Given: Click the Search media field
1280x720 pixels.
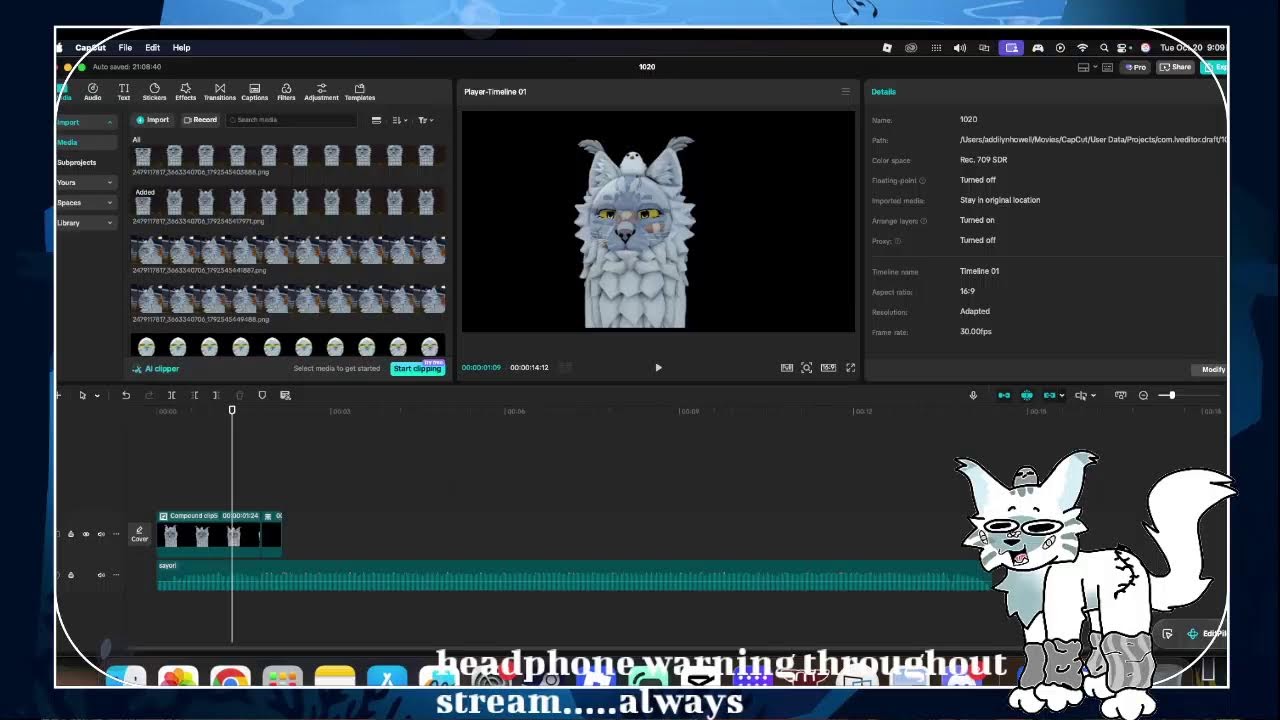Looking at the screenshot, I should click(x=291, y=120).
